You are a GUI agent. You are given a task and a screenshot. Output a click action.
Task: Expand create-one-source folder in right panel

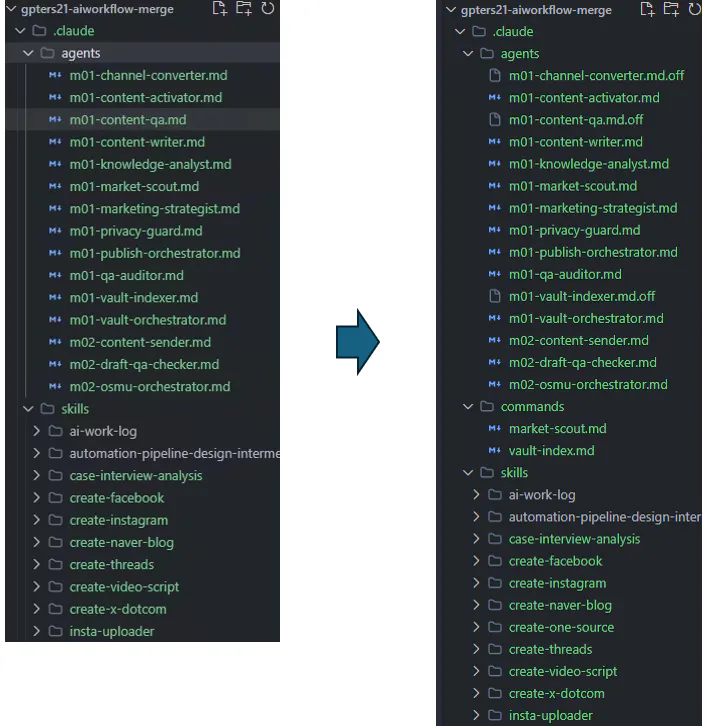tap(476, 627)
